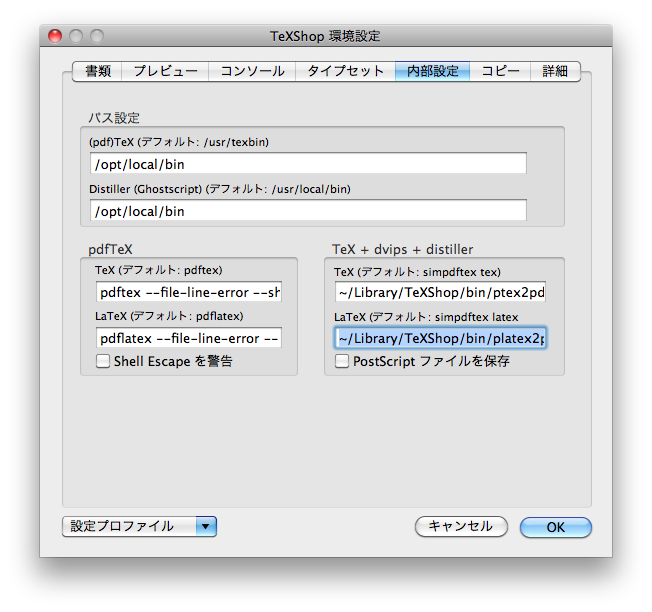Click the キャンセル button
The height and width of the screenshot is (612, 652).
coord(461,526)
